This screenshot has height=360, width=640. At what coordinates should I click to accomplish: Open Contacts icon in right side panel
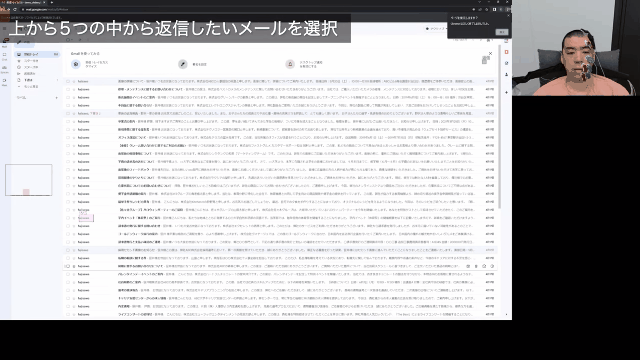(x=507, y=75)
